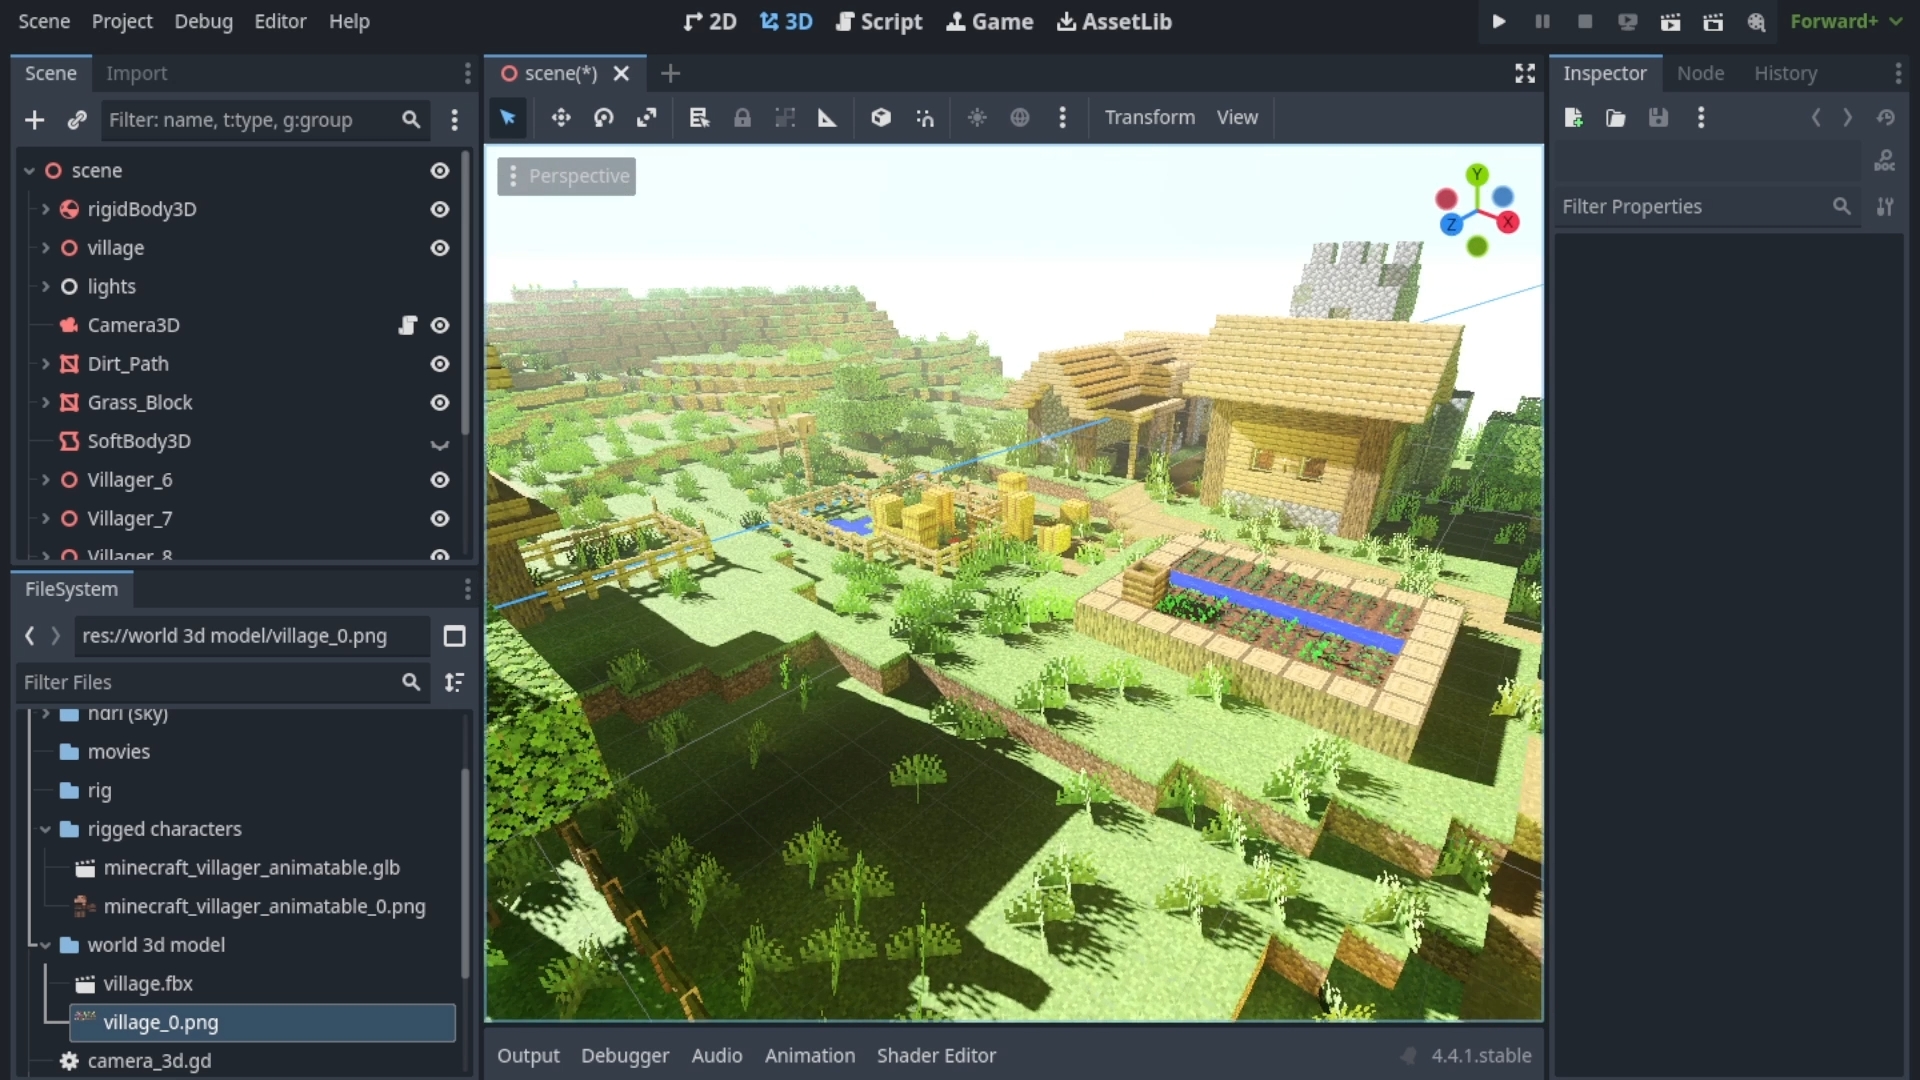1920x1080 pixels.
Task: Activate the Move Mode tool
Action: [x=561, y=118]
